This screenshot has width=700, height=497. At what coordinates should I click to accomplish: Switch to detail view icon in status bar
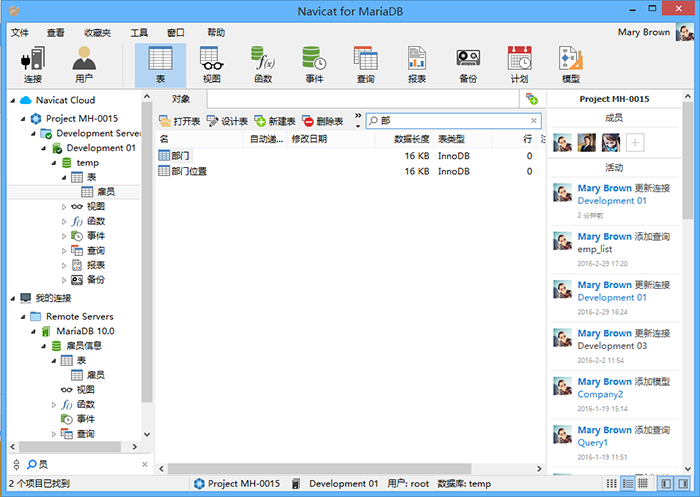tap(628, 484)
